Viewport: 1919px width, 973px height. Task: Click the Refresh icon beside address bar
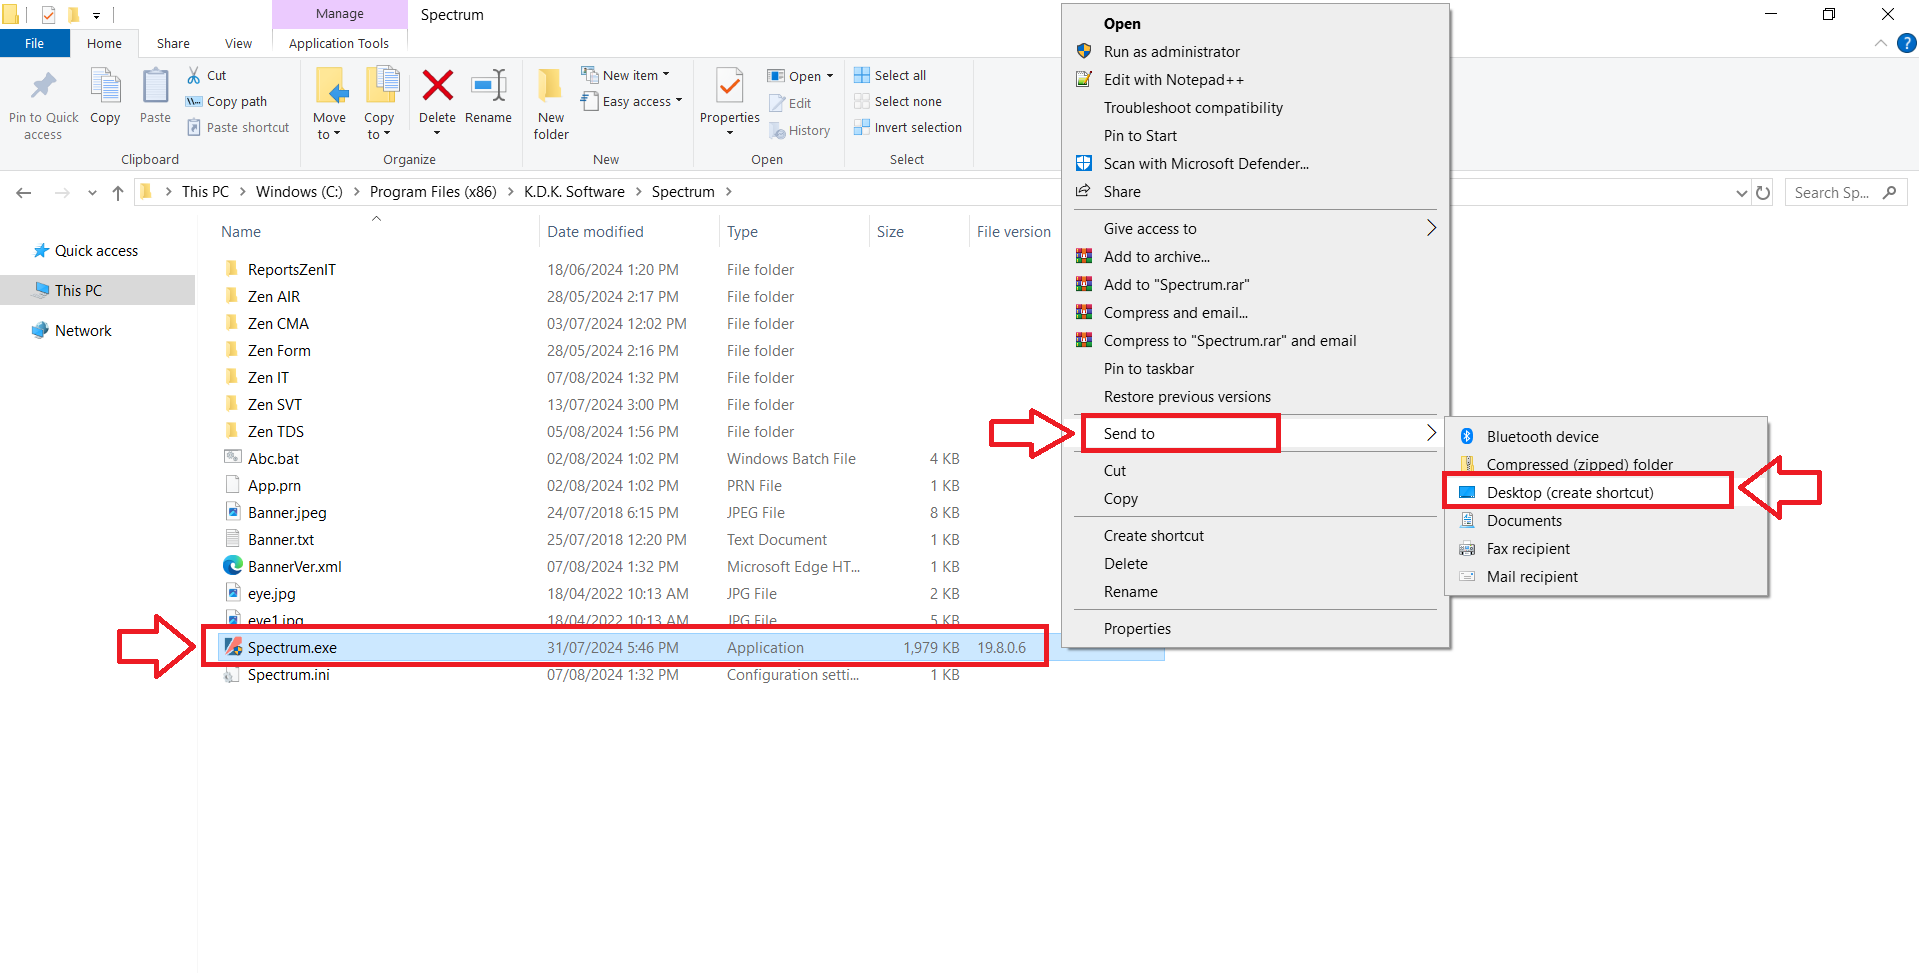tap(1763, 193)
